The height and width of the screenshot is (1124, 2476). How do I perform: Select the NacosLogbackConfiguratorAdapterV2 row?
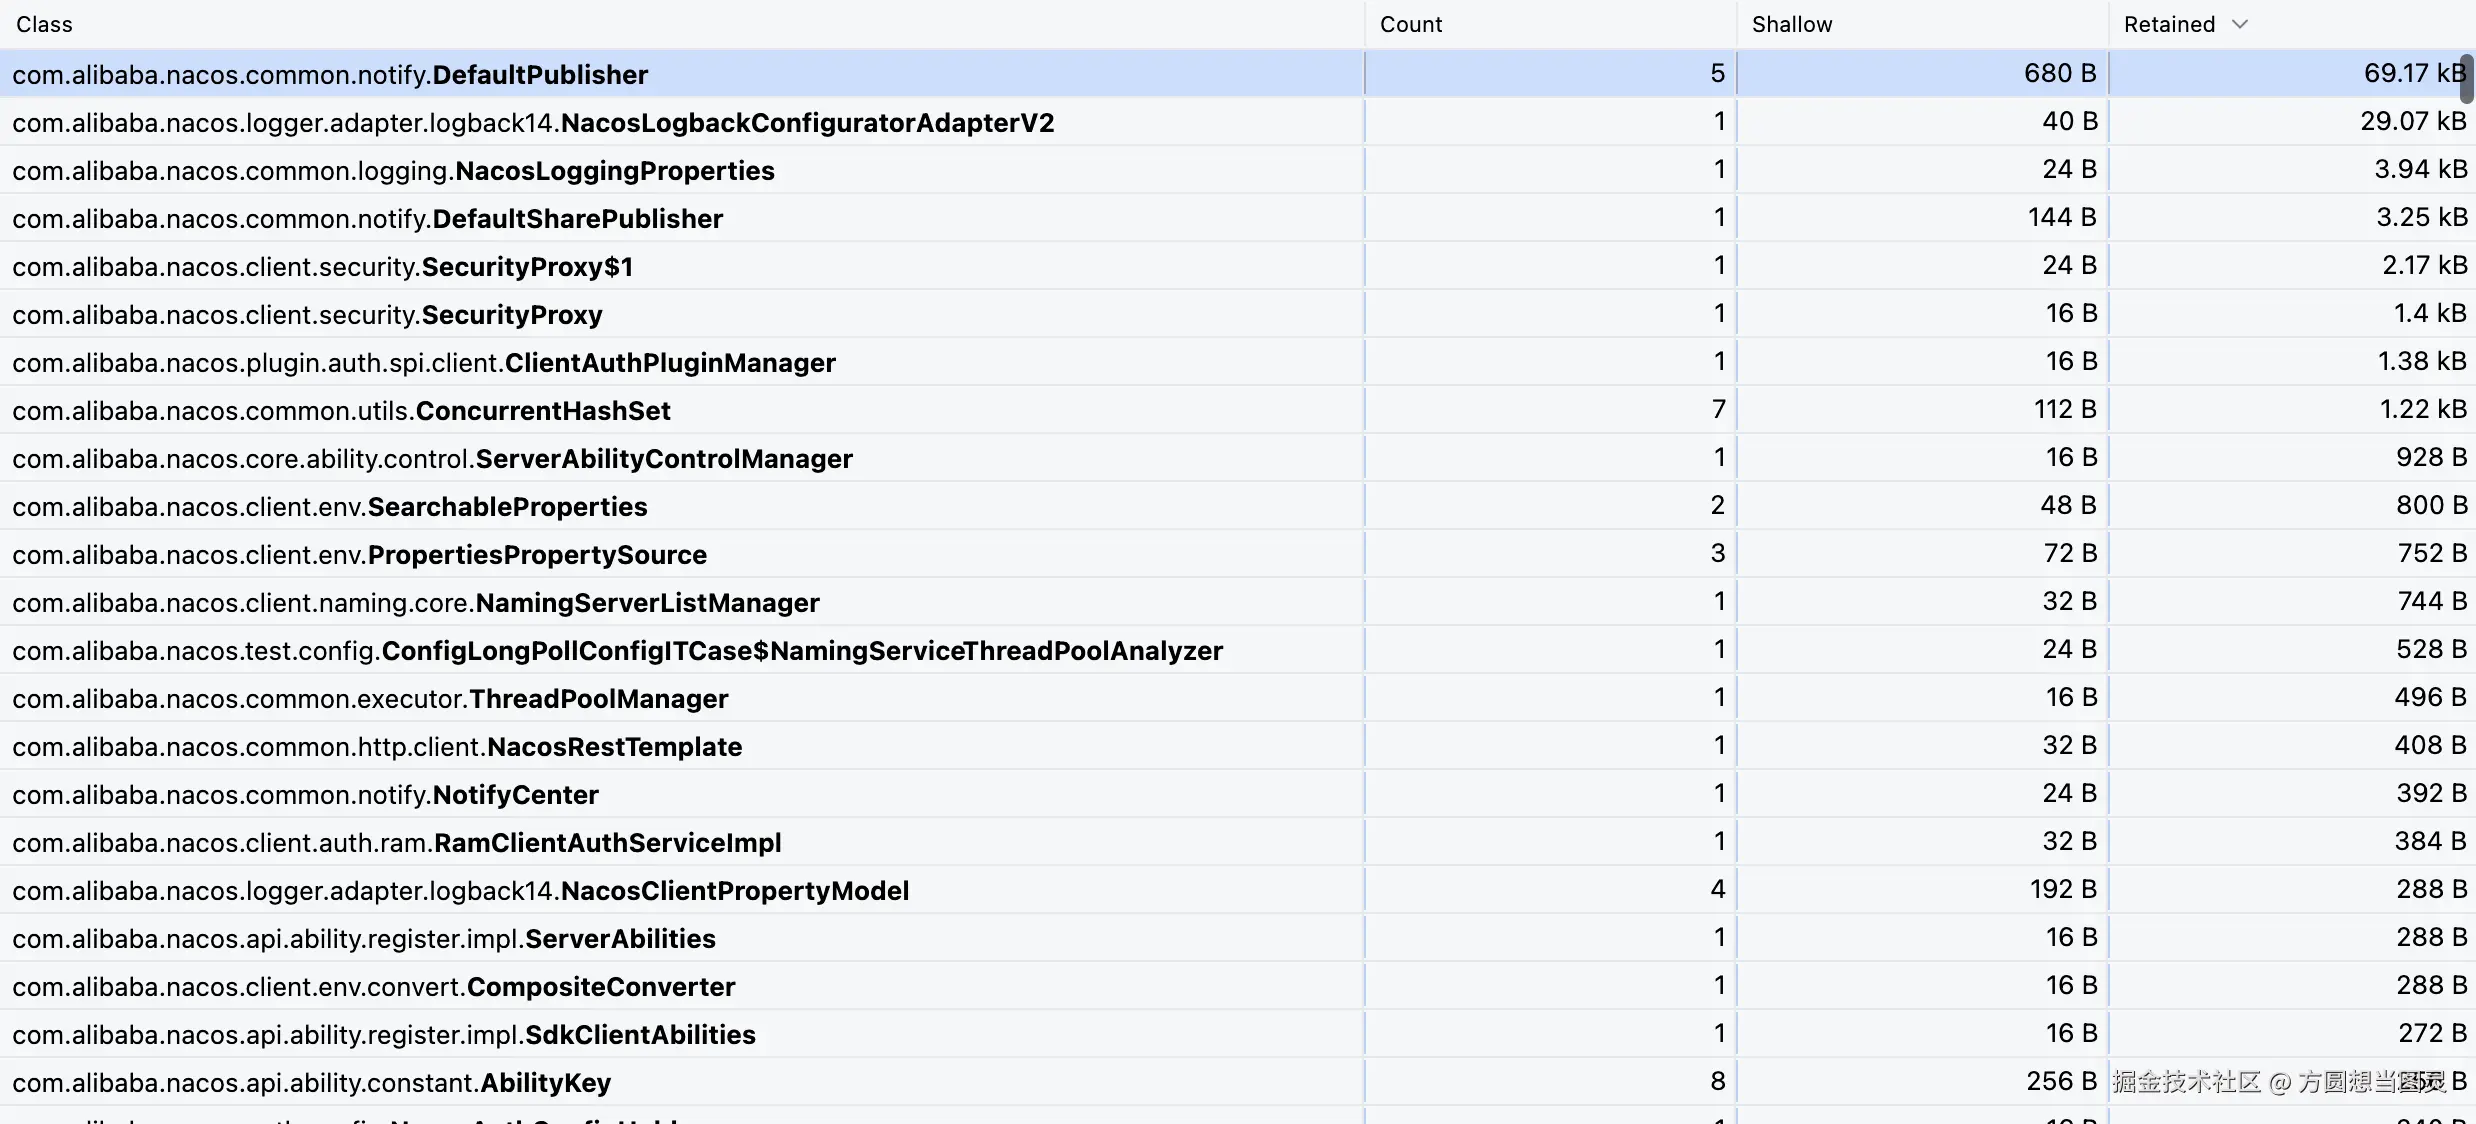(1238, 121)
